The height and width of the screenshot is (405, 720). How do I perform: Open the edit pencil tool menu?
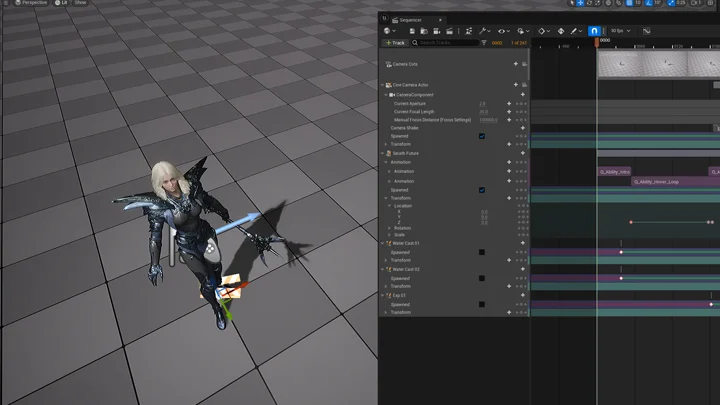(x=576, y=31)
